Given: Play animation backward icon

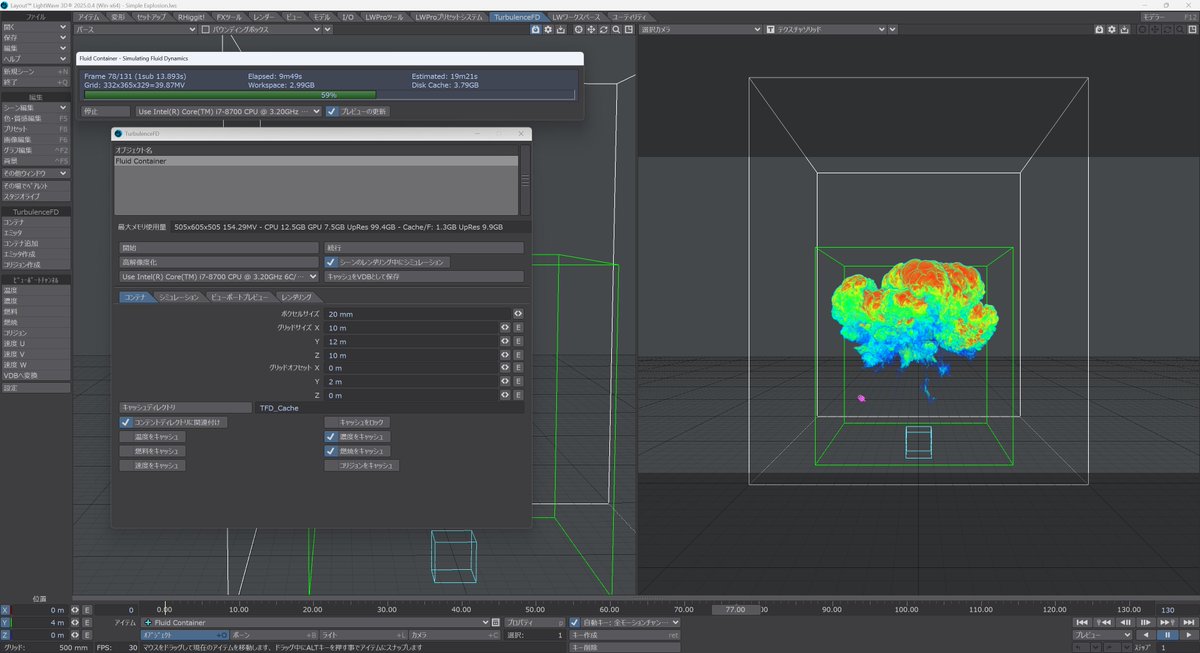Looking at the screenshot, I should [x=1146, y=635].
